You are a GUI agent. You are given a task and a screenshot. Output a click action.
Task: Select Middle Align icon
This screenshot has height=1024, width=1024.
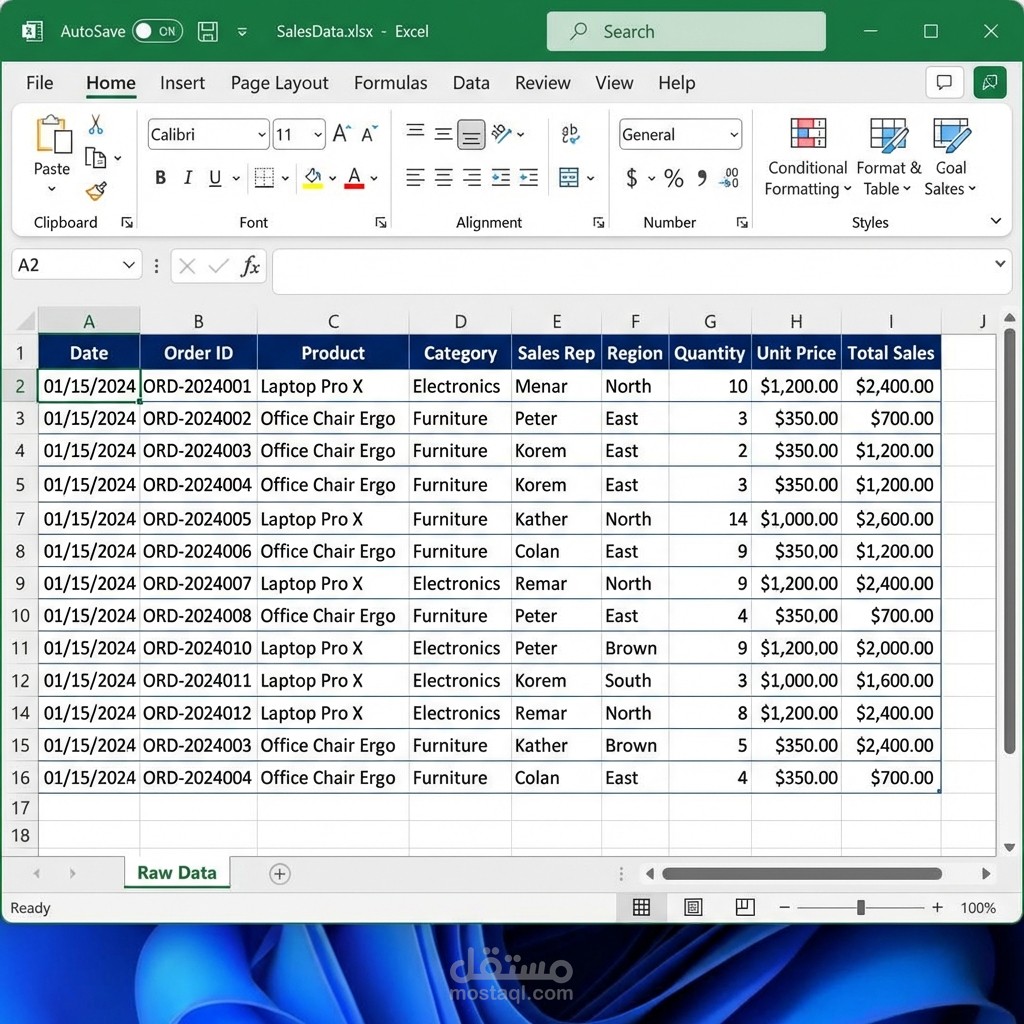point(443,135)
